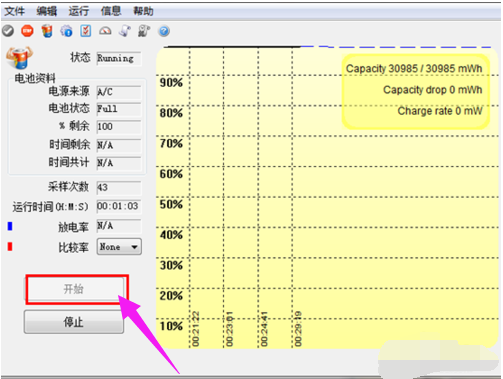Image resolution: width=503 pixels, height=379 pixels.
Task: Open the 比较率 None dropdown
Action: (119, 247)
